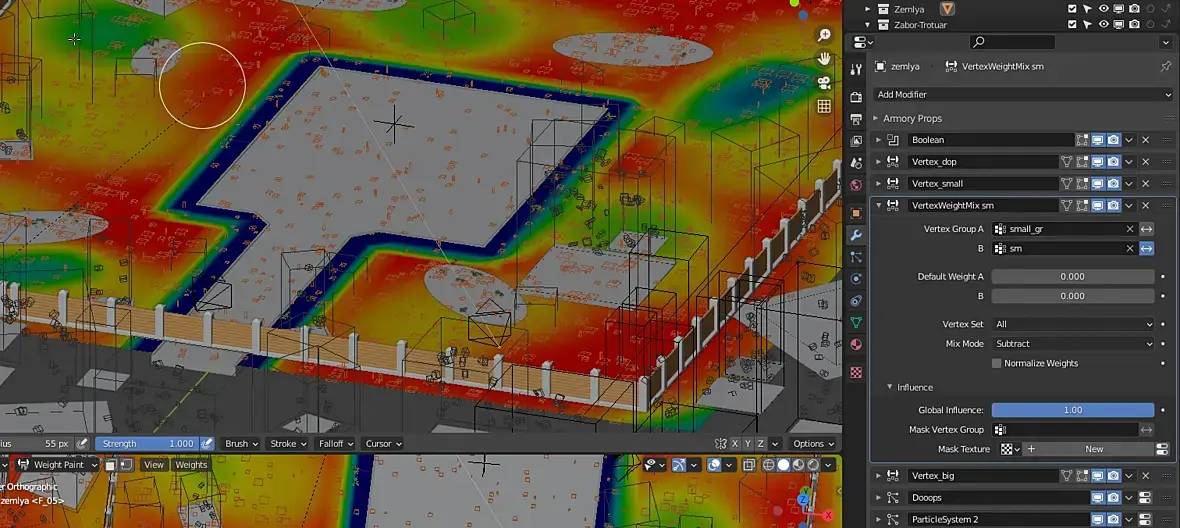The image size is (1180, 528).
Task: Open the Scene properties tab
Action: pos(856,163)
